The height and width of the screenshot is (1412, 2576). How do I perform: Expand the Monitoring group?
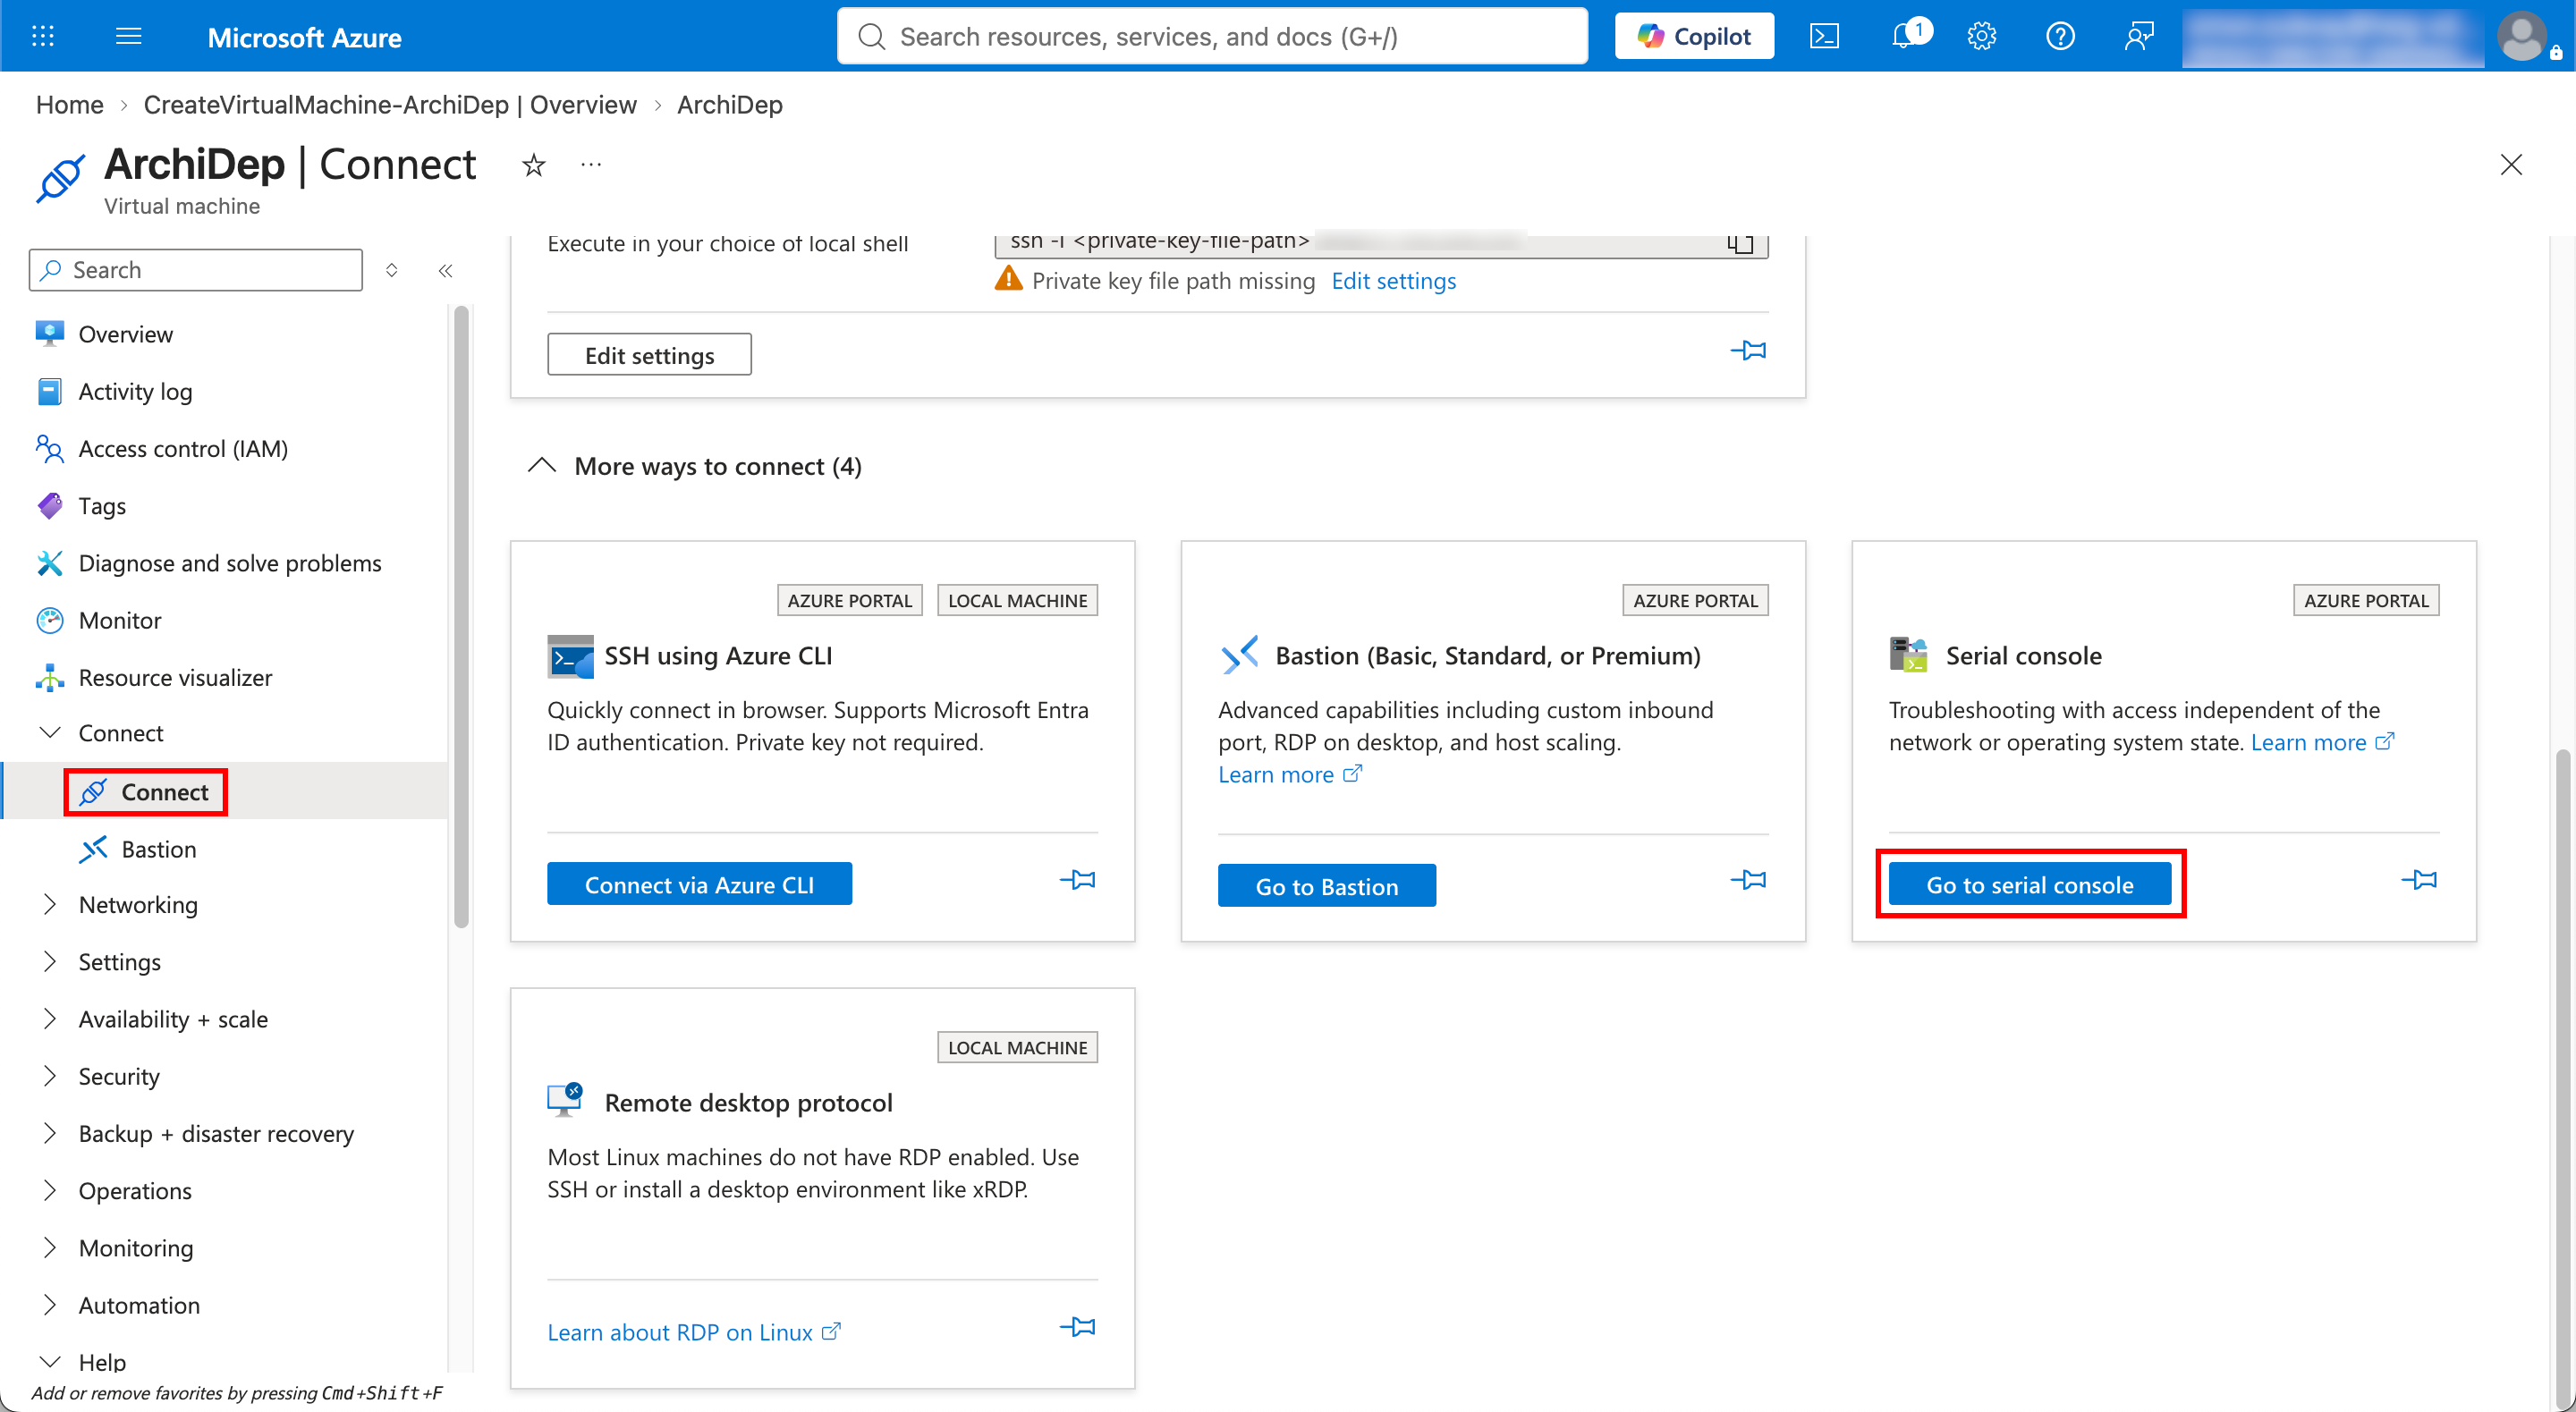(49, 1247)
